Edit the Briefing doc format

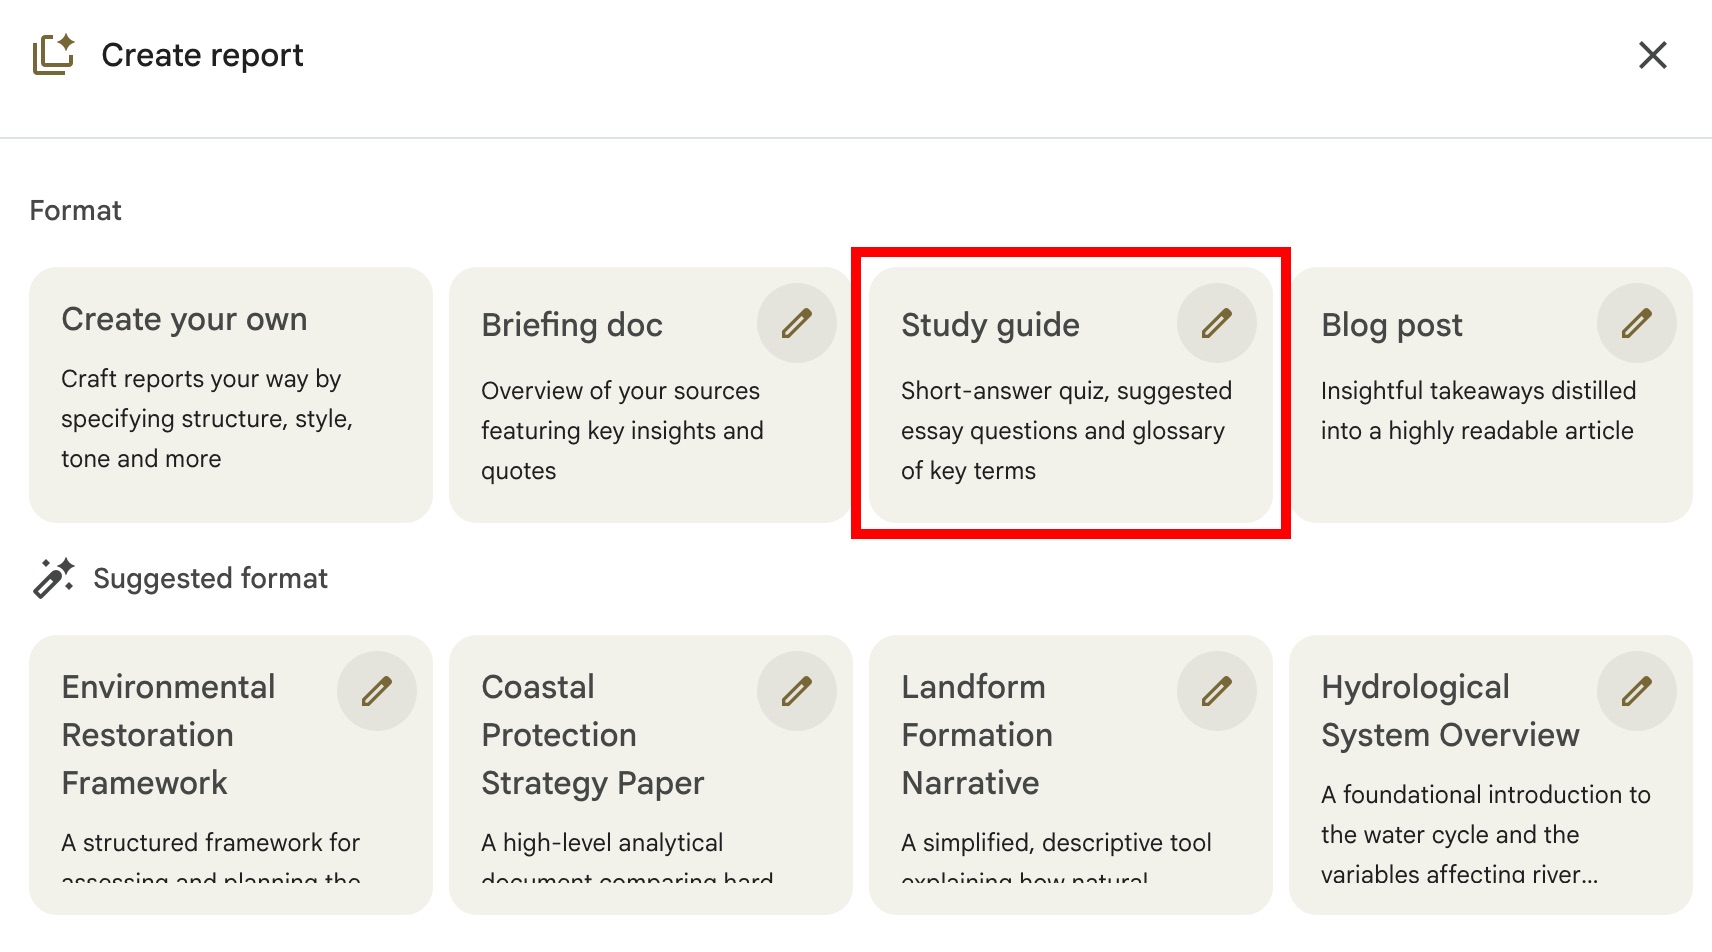797,322
